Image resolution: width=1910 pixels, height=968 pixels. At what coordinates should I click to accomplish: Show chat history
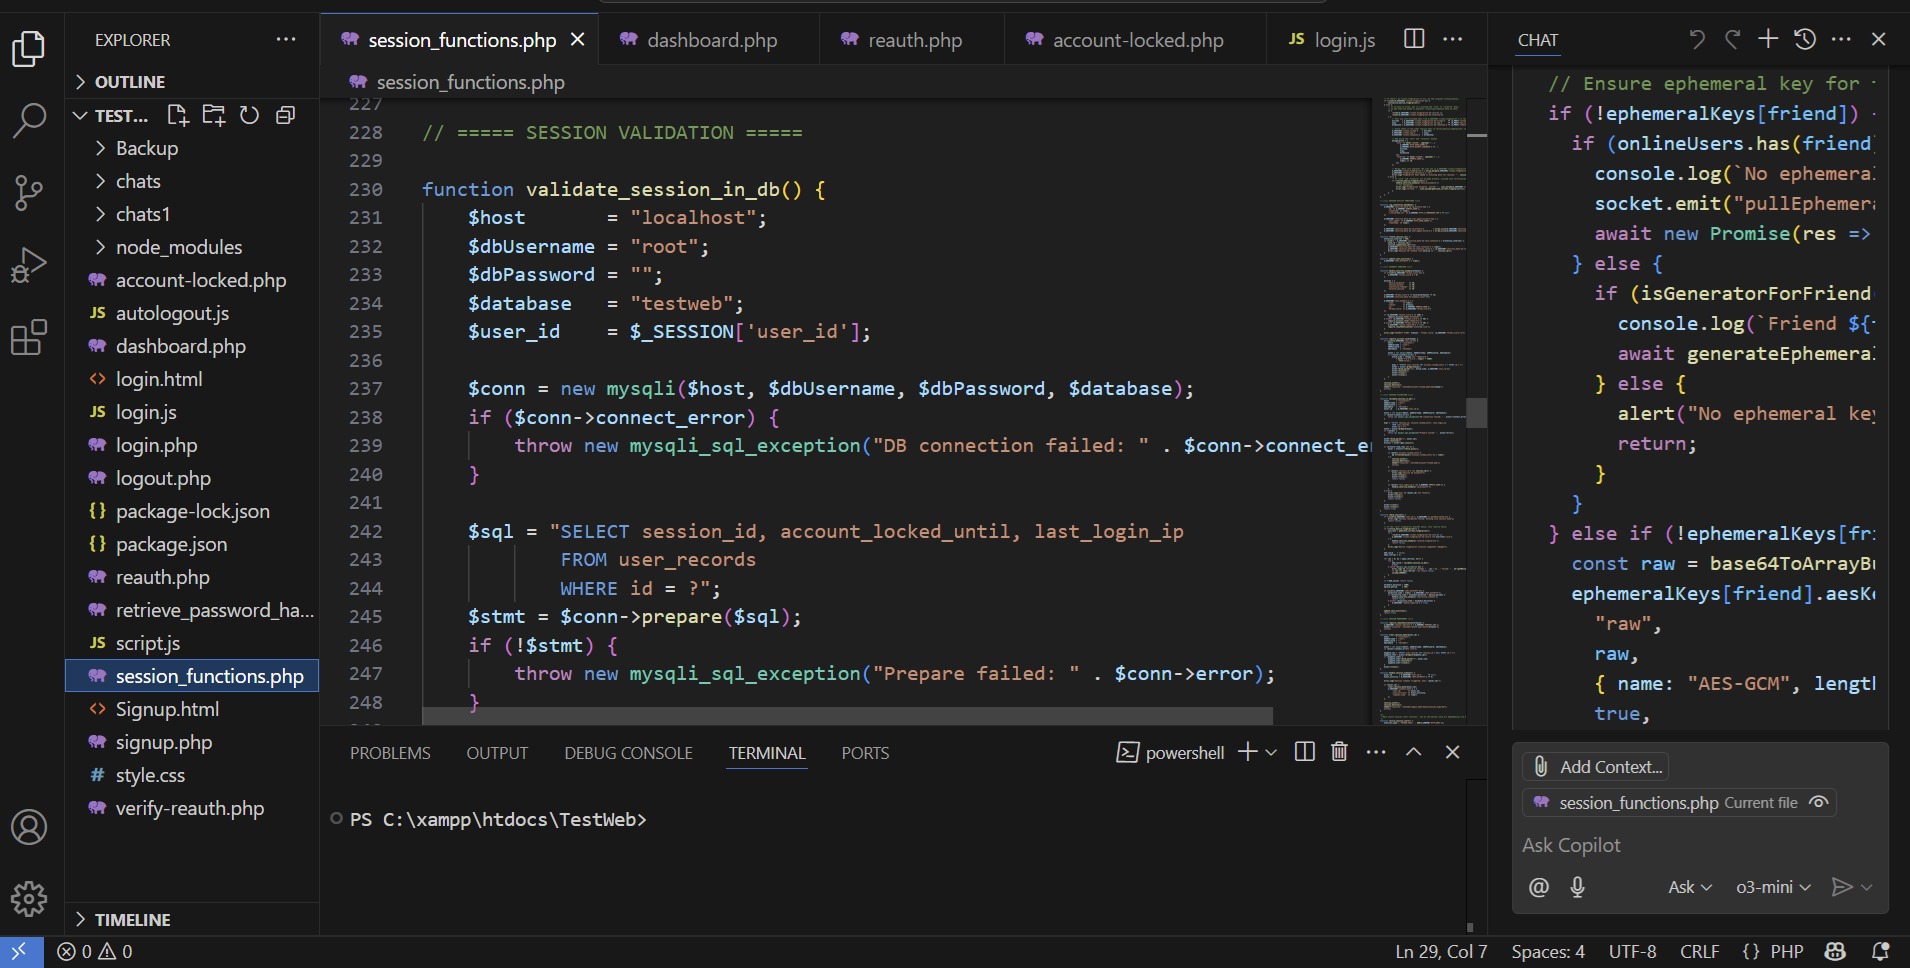tap(1805, 39)
